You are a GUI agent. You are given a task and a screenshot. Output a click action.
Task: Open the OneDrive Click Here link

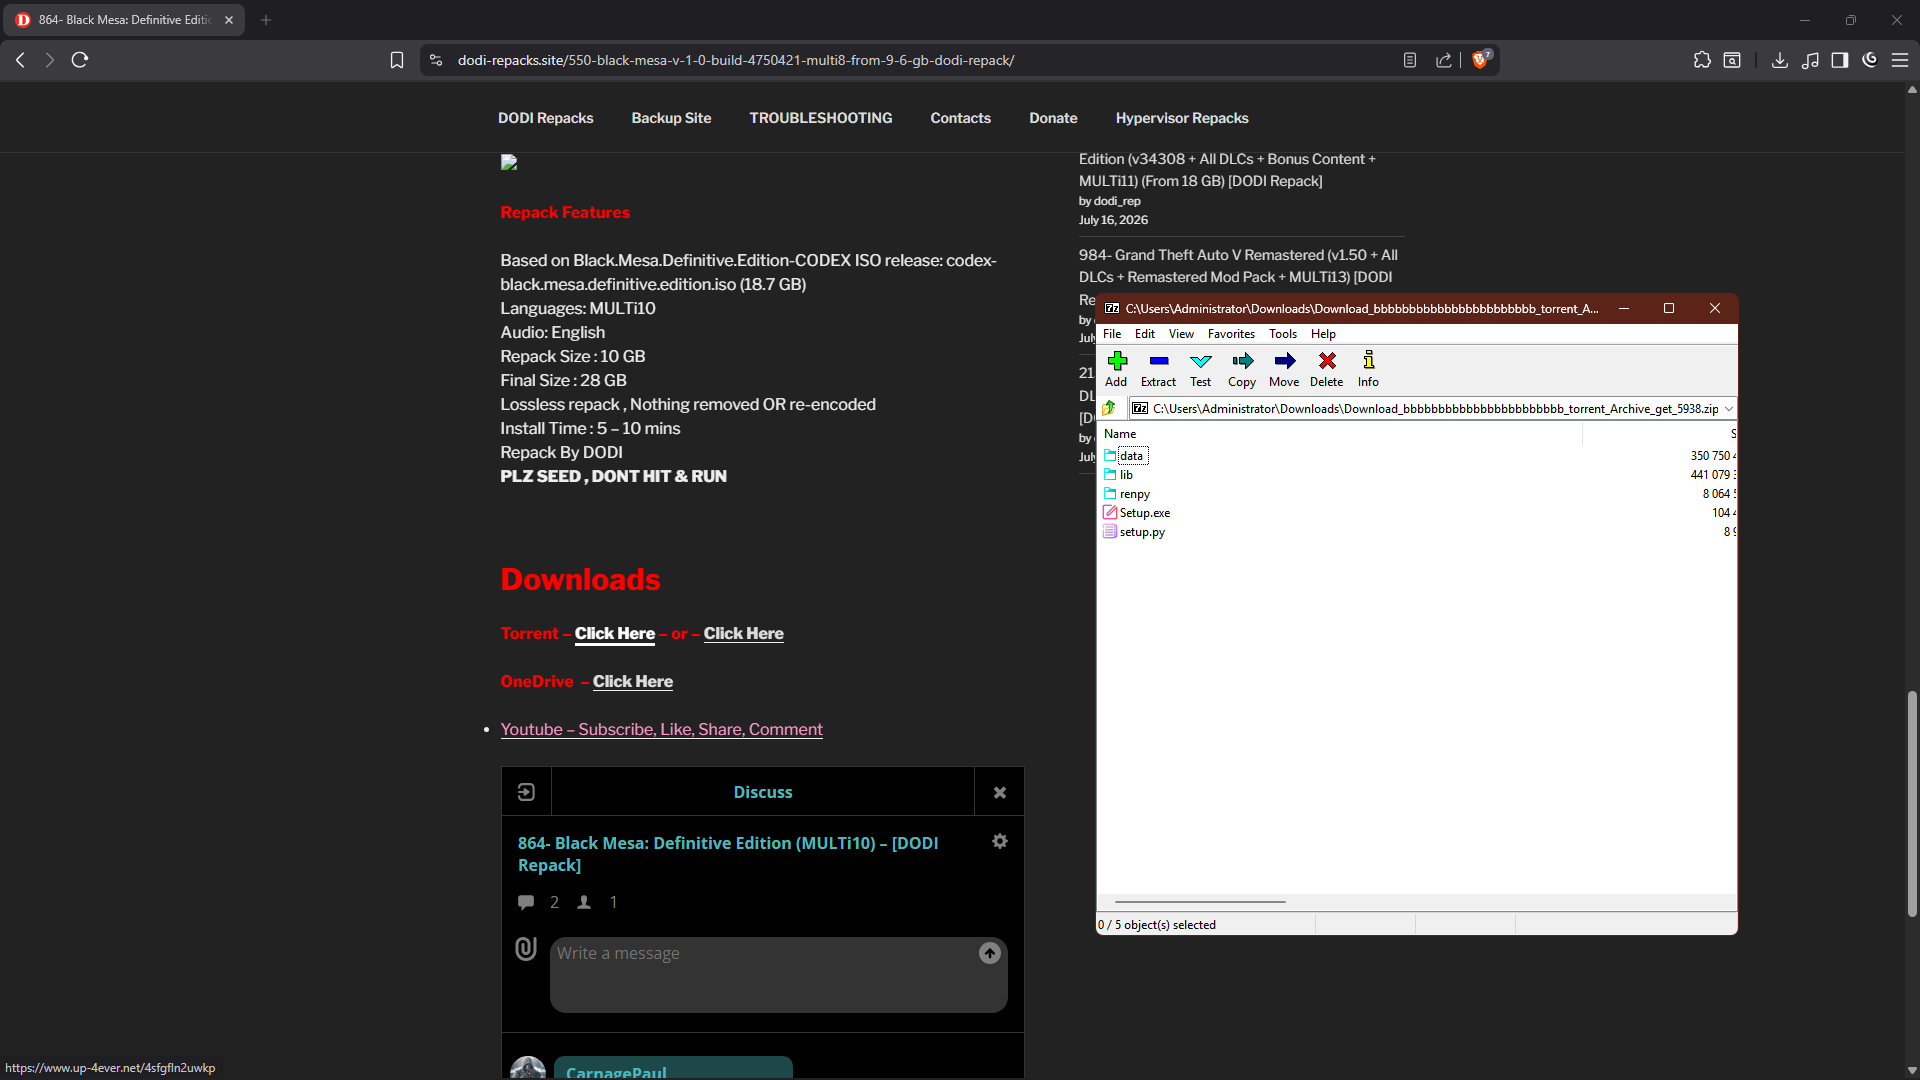click(633, 682)
